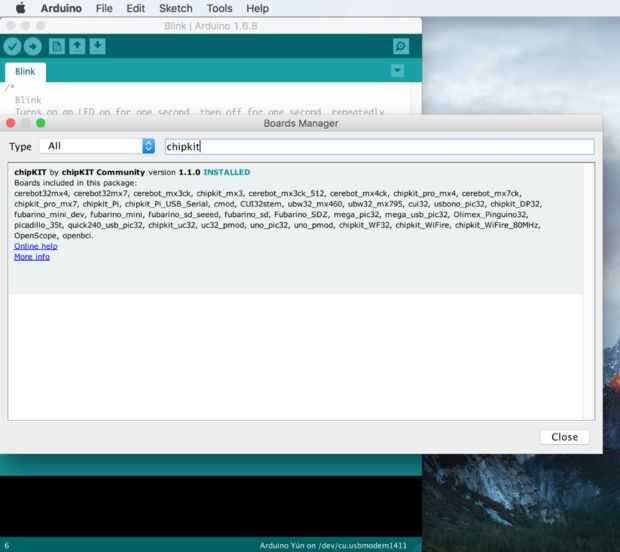Click the chipkit search field
The width and height of the screenshot is (620, 552).
[380, 147]
